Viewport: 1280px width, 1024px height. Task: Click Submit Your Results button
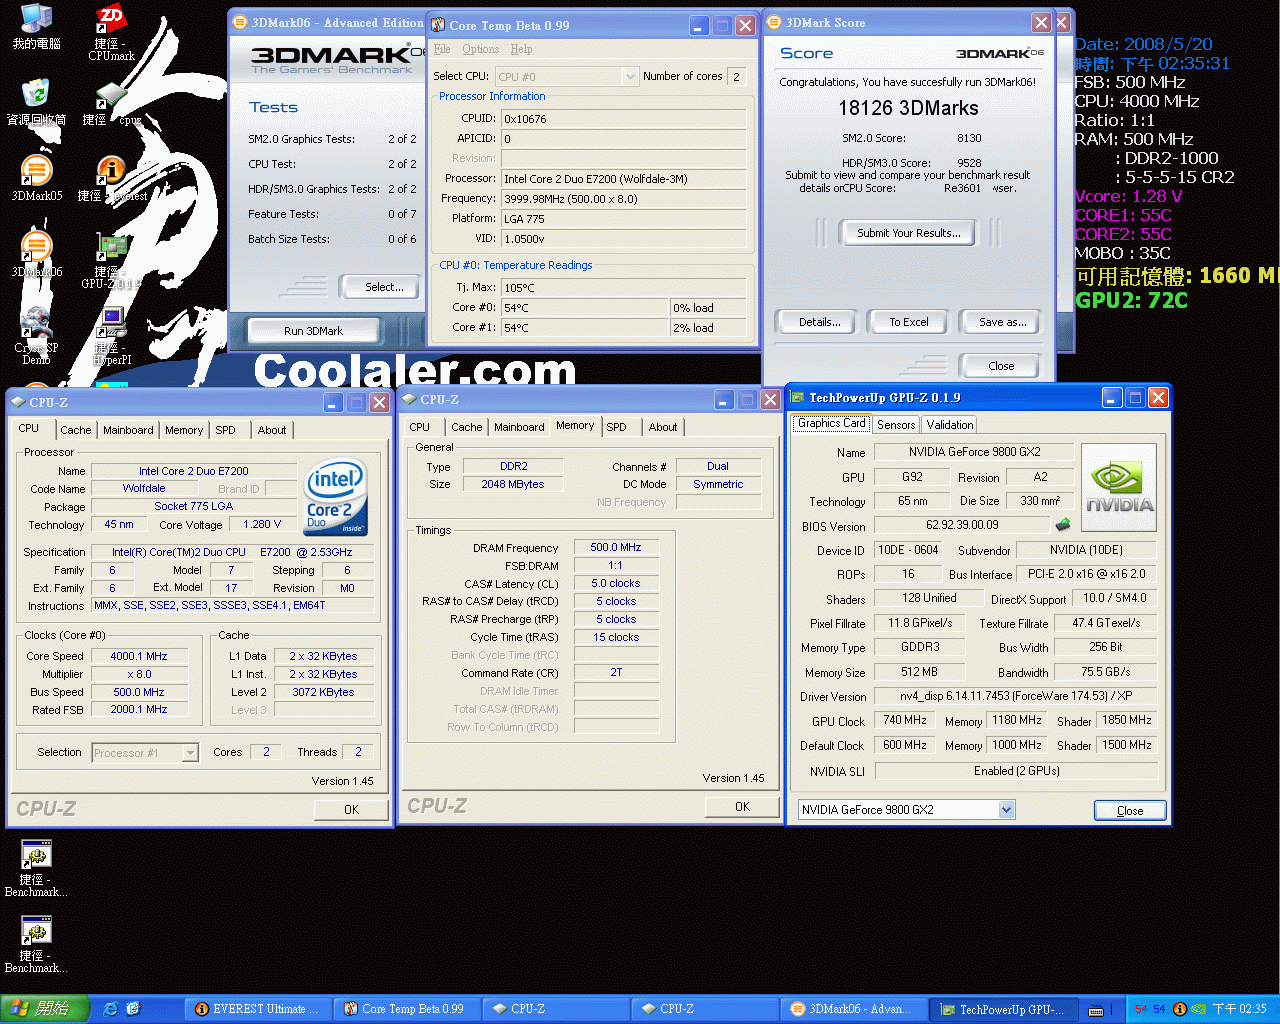click(x=908, y=233)
